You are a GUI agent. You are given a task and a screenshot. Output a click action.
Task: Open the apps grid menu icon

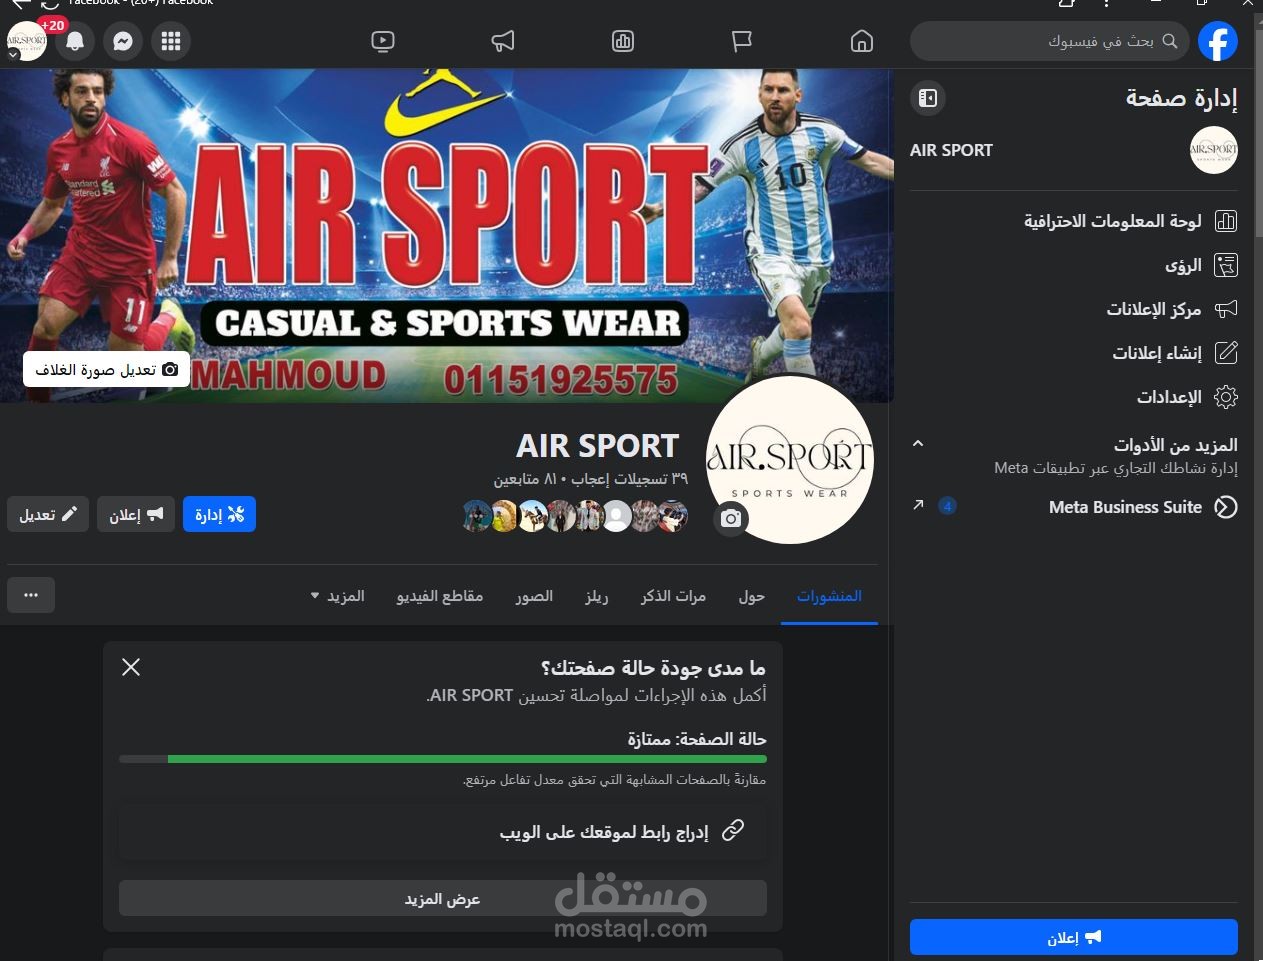coord(171,41)
